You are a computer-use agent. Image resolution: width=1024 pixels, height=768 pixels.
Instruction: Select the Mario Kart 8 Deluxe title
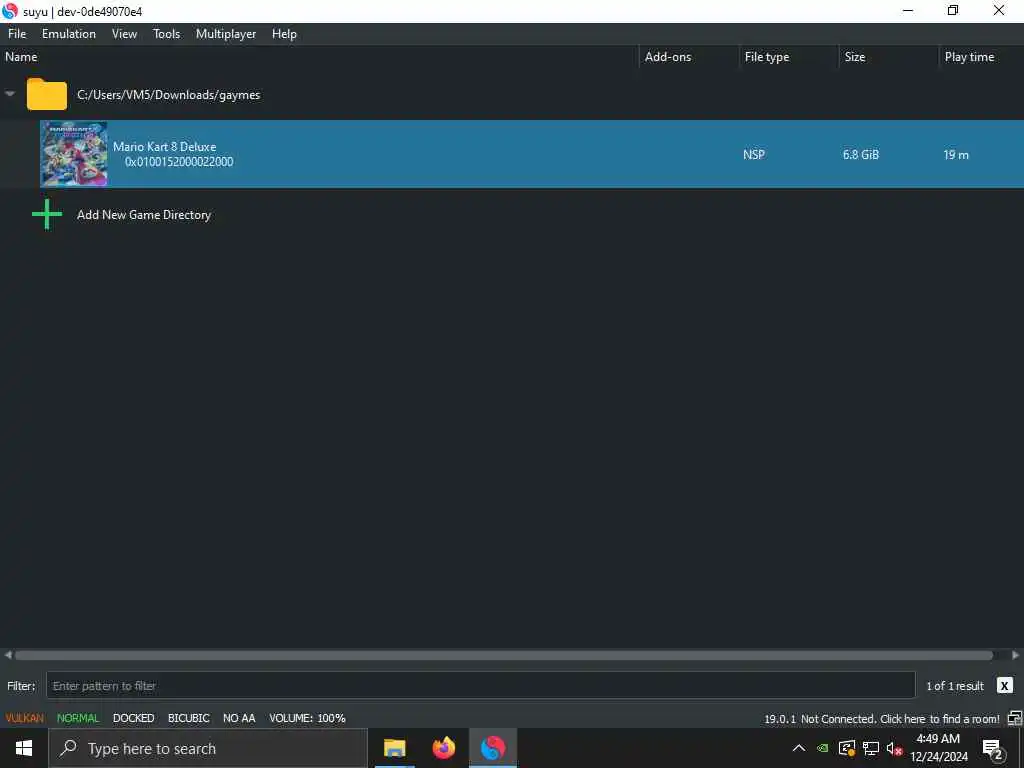[165, 147]
